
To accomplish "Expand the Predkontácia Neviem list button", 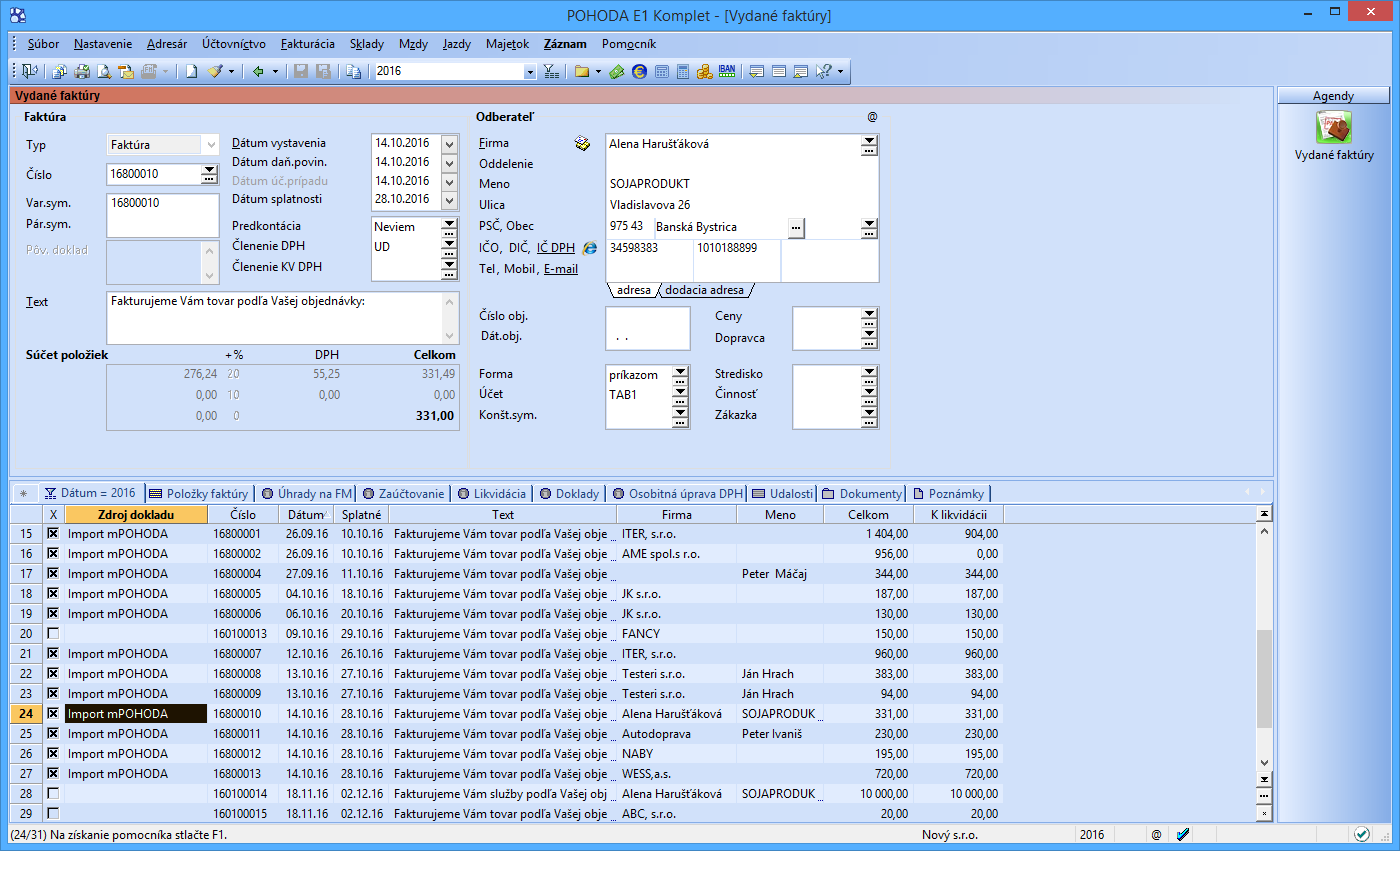I will pos(449,227).
